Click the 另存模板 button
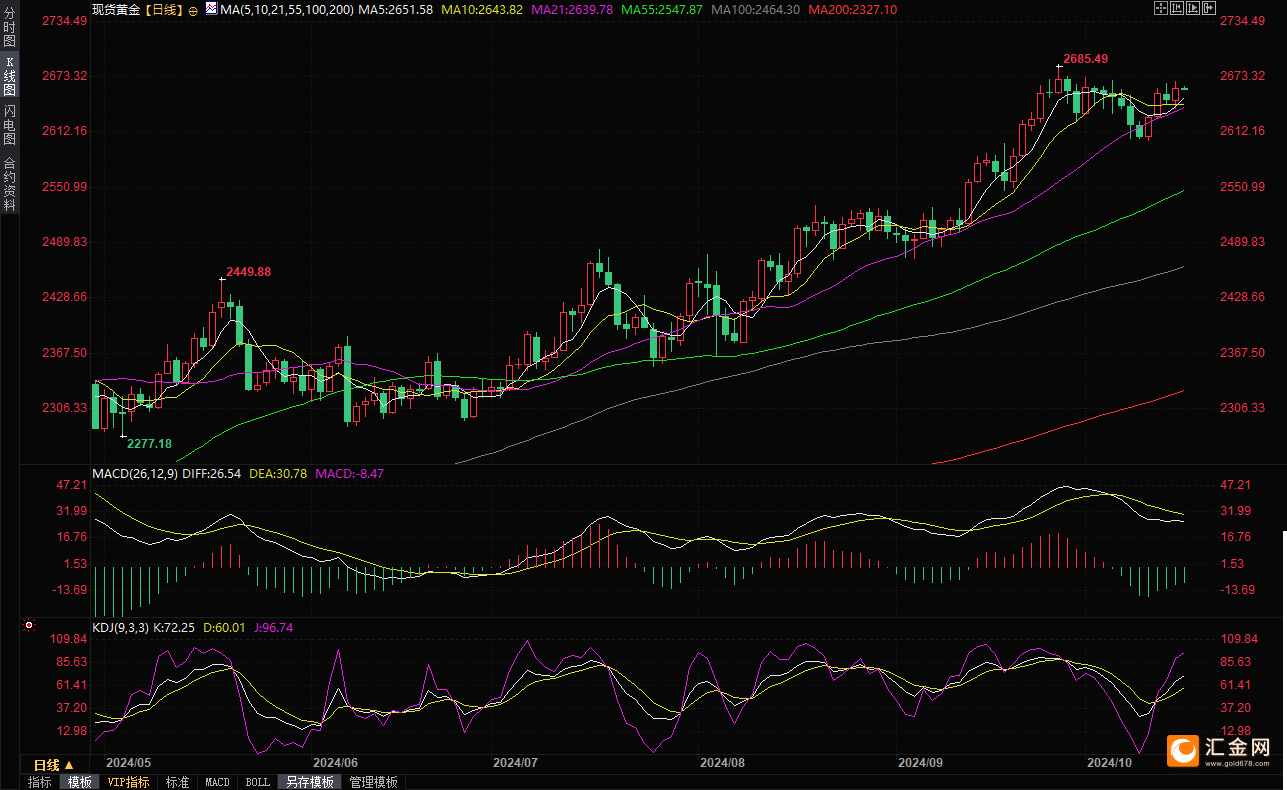The image size is (1287, 790). 310,782
